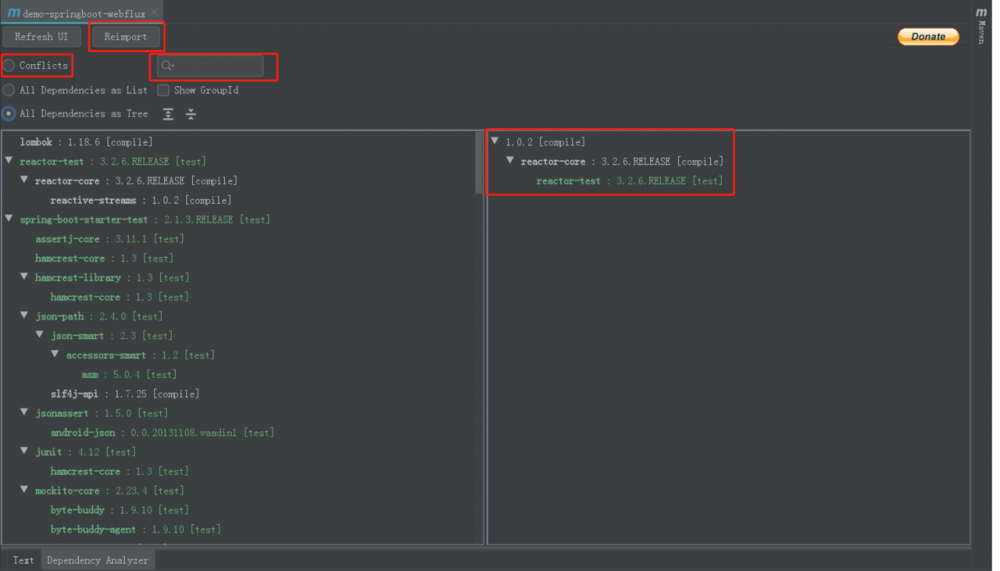Enable the Show GroupId checkbox
This screenshot has height=571, width=1000.
pyautogui.click(x=164, y=90)
